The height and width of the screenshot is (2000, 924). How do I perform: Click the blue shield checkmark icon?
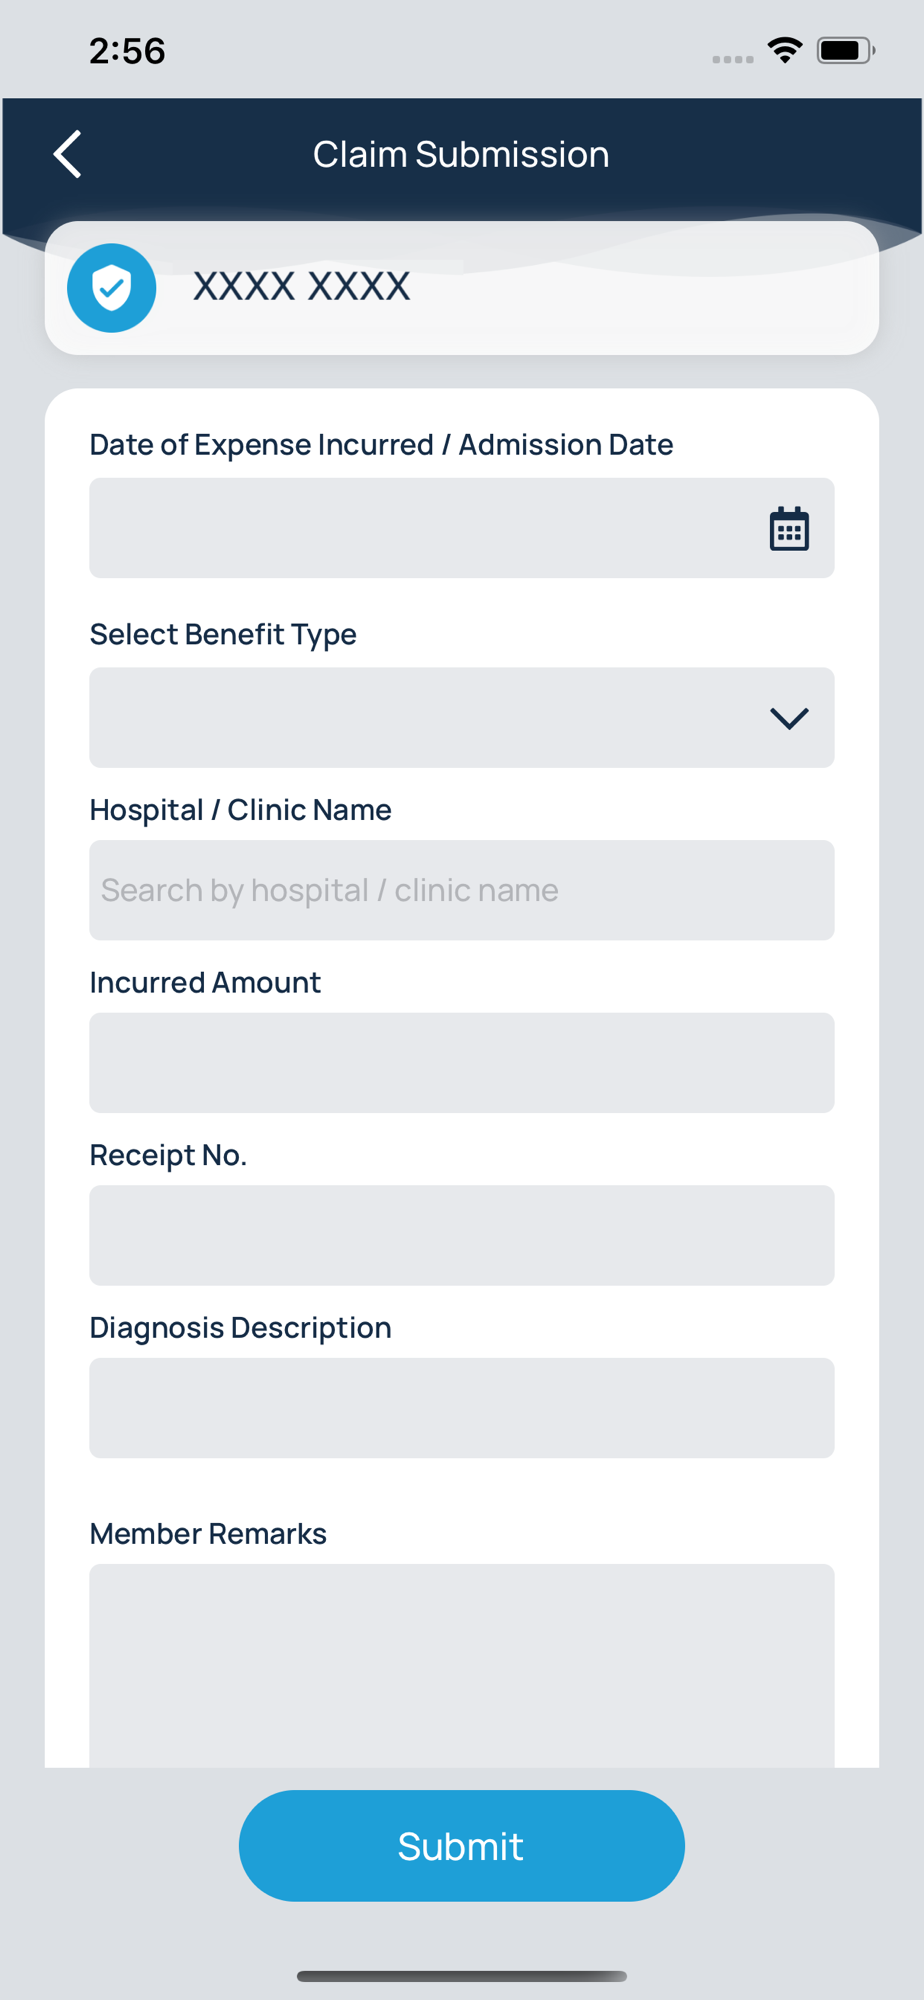pyautogui.click(x=112, y=288)
